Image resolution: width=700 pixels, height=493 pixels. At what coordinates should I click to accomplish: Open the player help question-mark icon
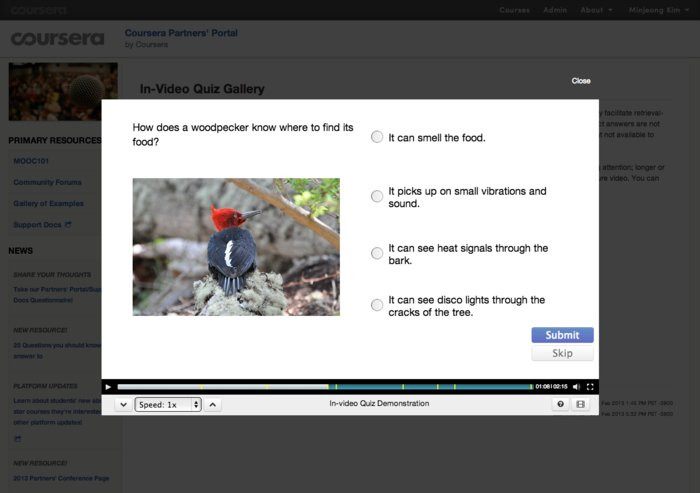(x=560, y=404)
